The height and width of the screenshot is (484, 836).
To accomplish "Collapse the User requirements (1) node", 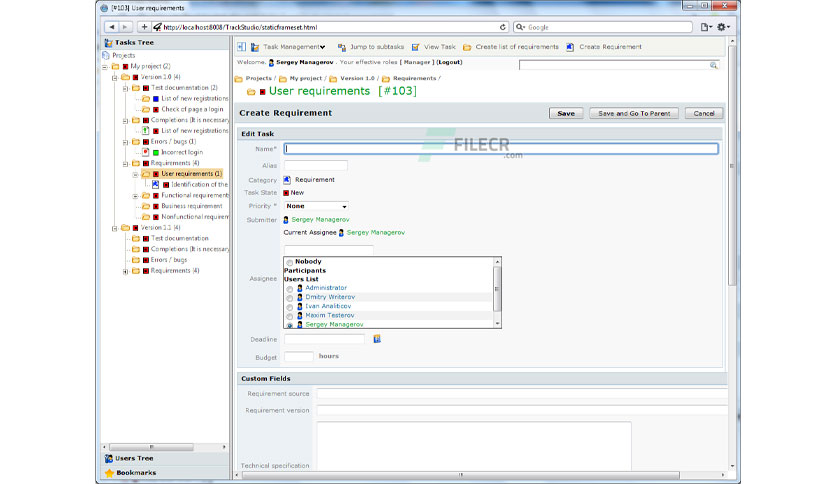I will pos(135,174).
